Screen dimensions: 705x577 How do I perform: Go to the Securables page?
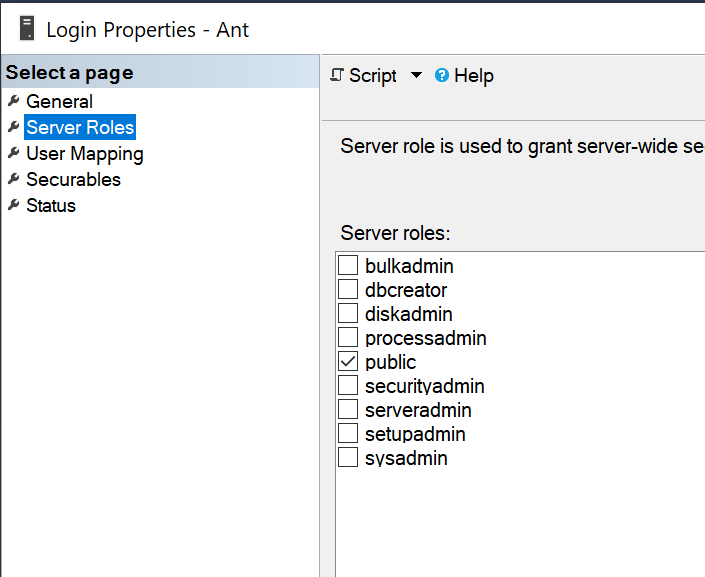73,179
